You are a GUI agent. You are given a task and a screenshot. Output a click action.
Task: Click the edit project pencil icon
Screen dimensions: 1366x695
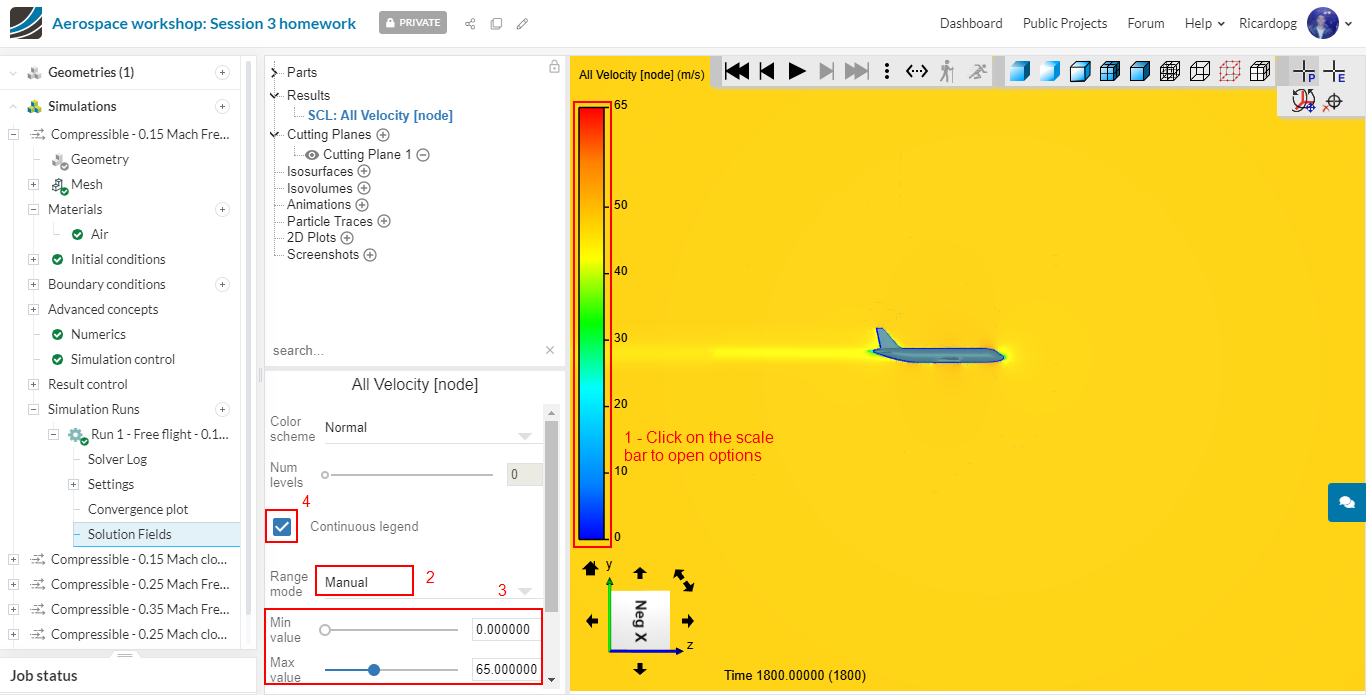pyautogui.click(x=522, y=23)
